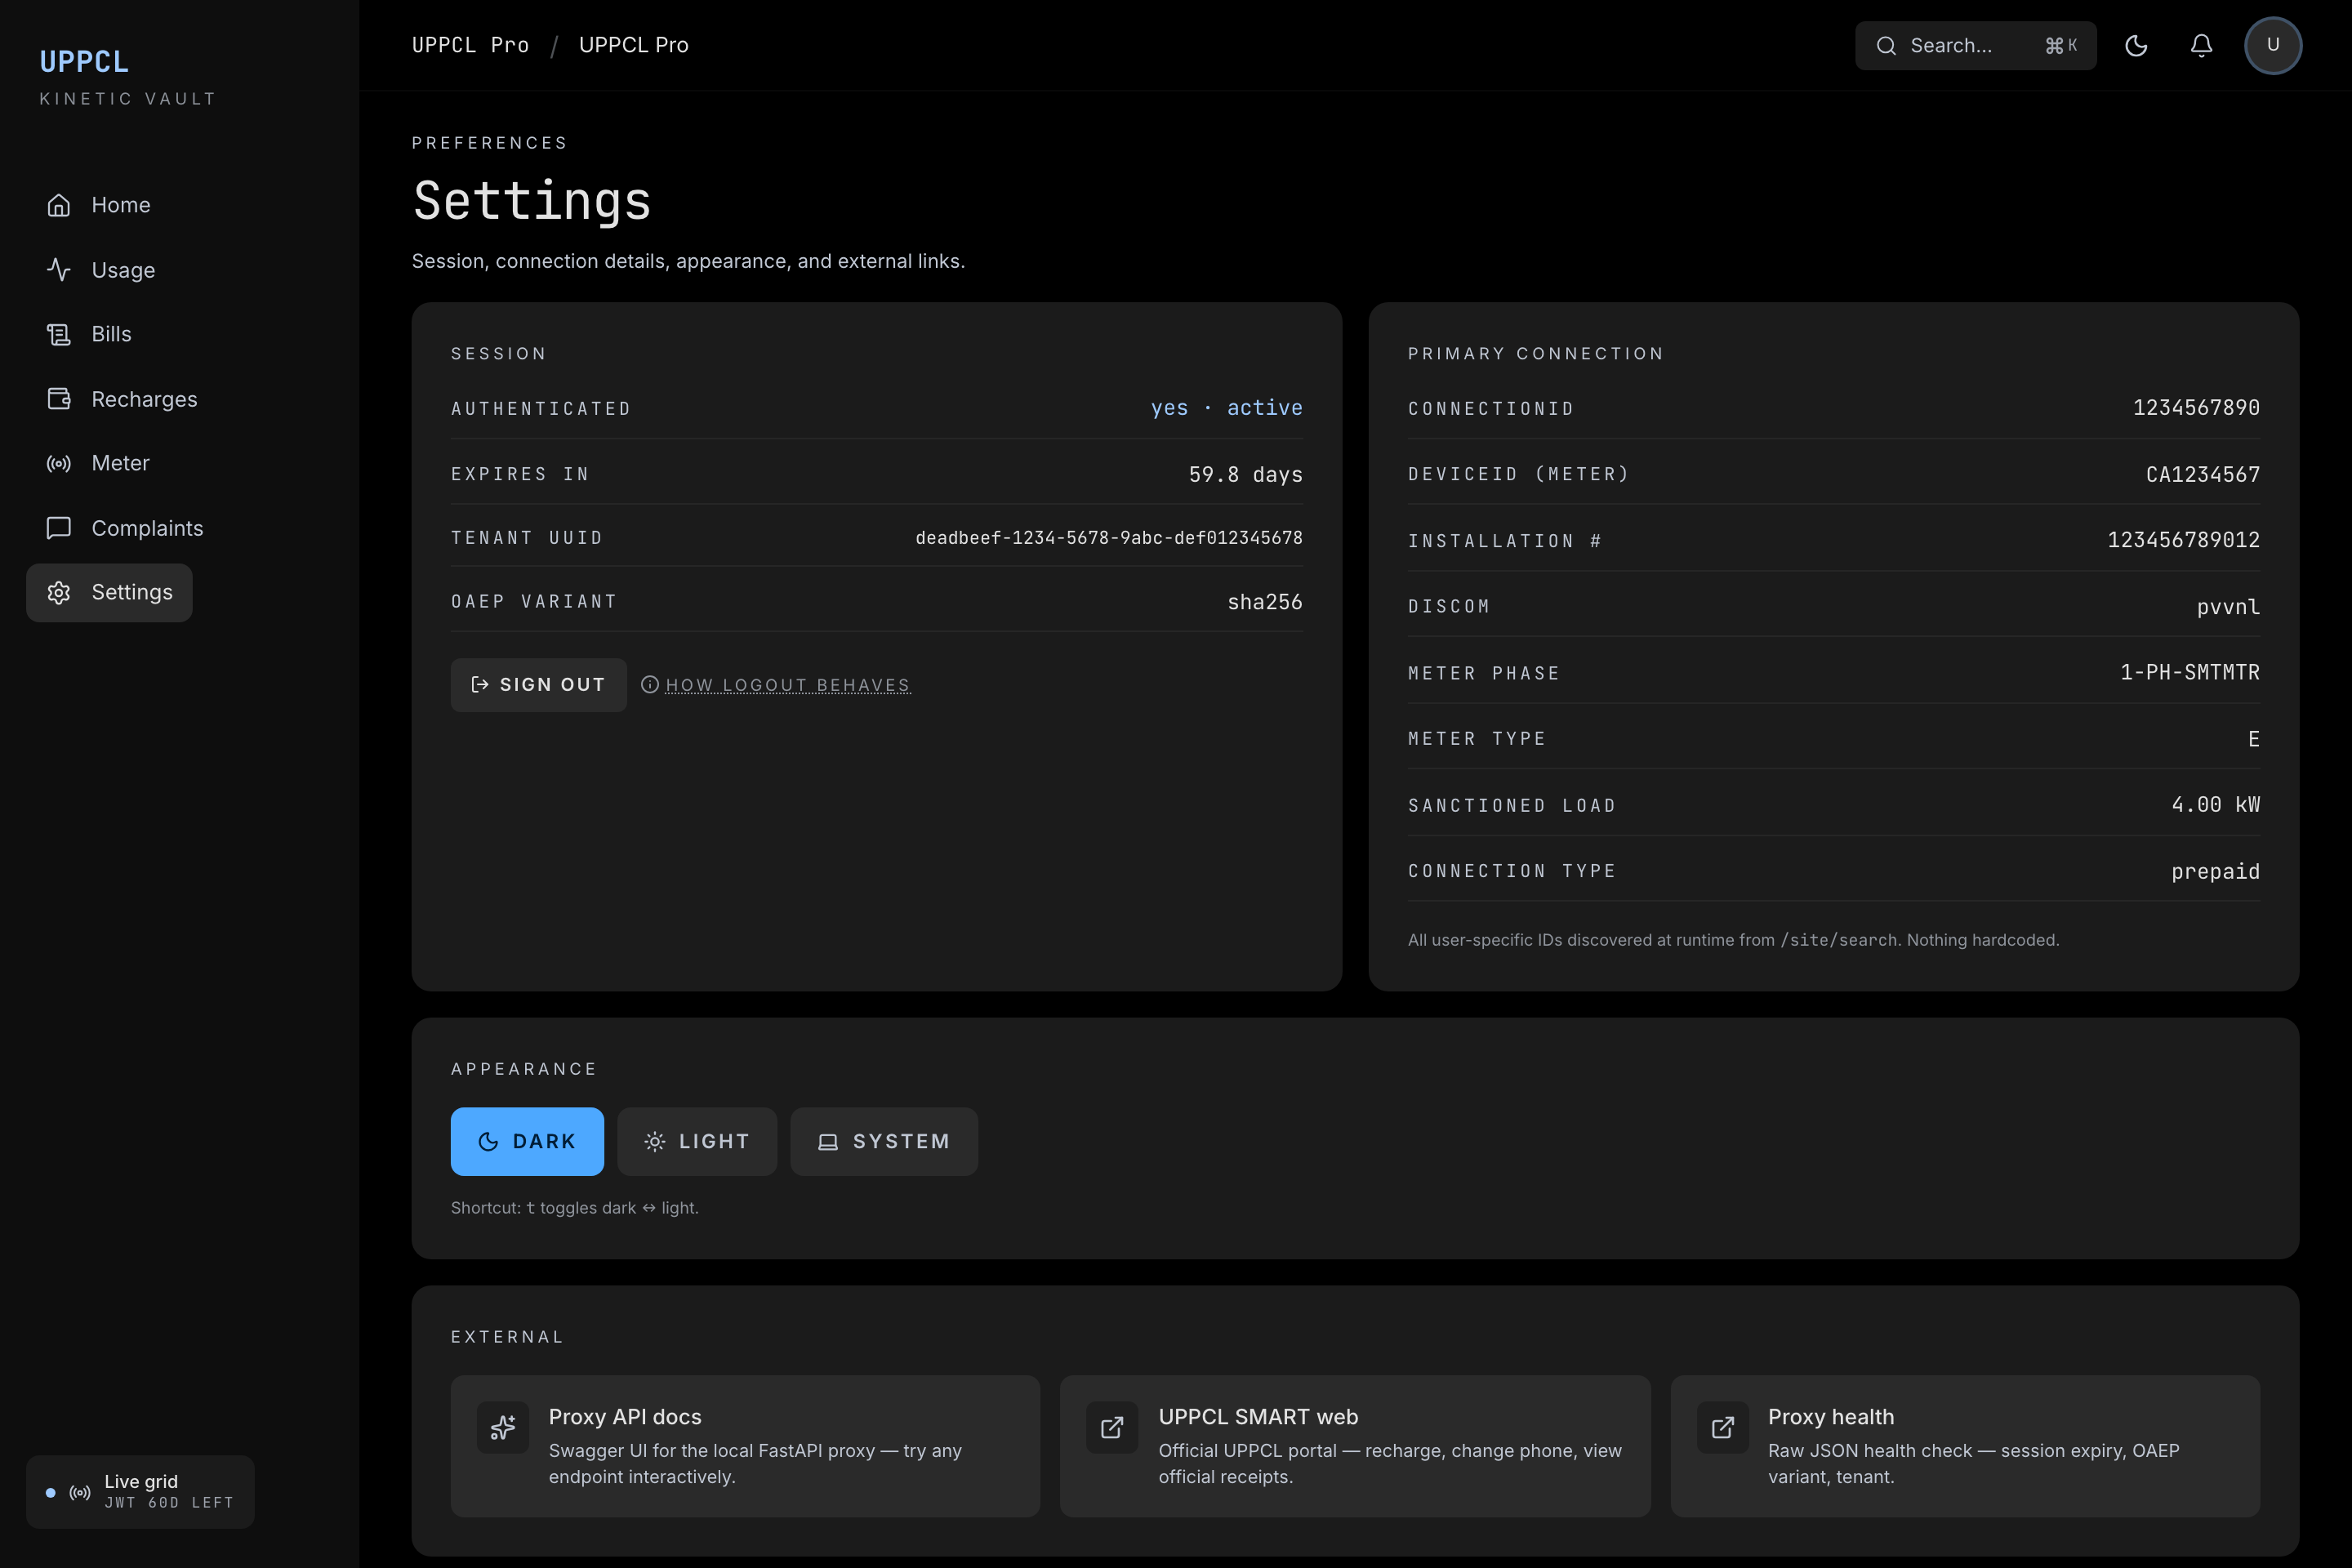Viewport: 2352px width, 1568px height.
Task: Choose the System appearance option
Action: (884, 1141)
